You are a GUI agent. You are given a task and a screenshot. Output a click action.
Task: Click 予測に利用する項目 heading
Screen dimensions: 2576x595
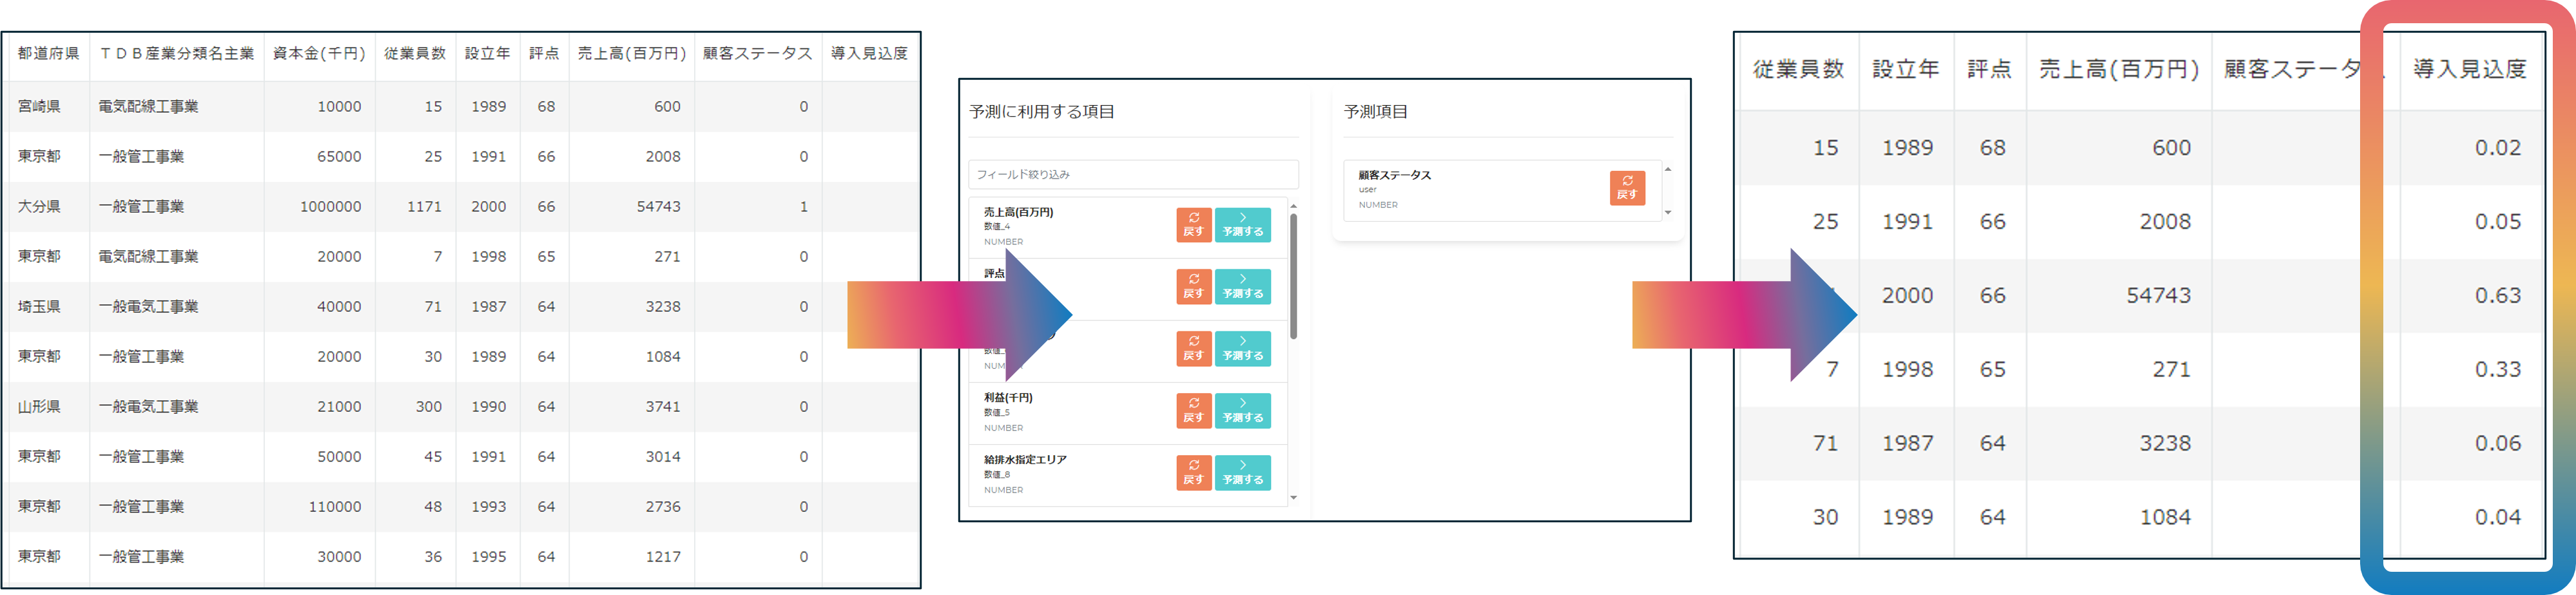click(x=1041, y=112)
